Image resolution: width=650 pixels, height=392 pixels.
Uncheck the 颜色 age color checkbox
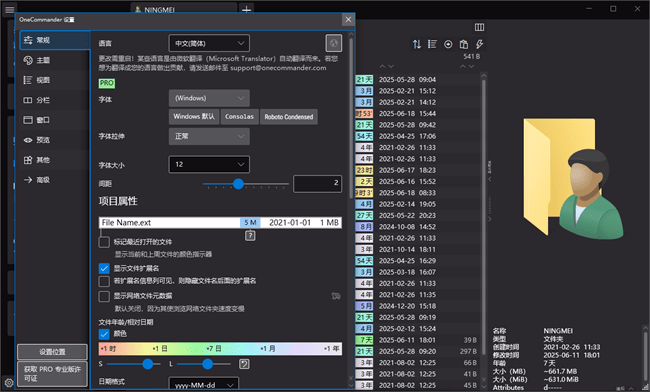[x=104, y=334]
